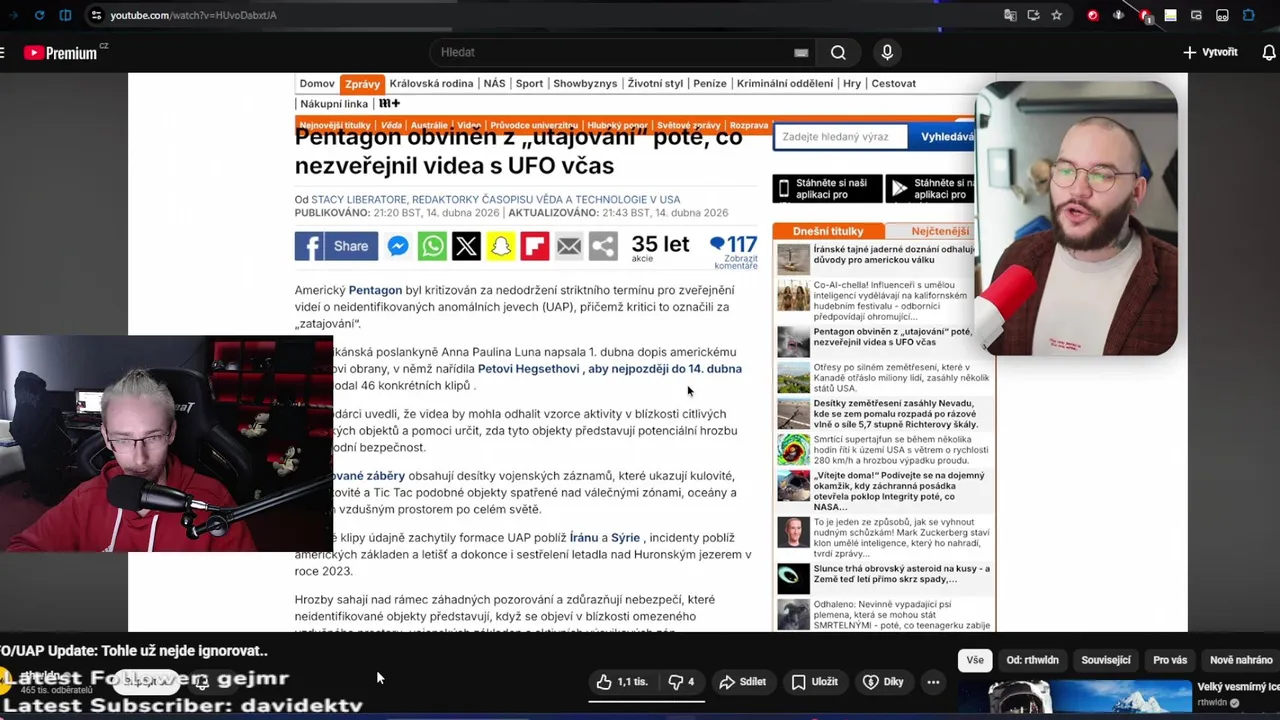This screenshot has width=1280, height=720.
Task: Share article via Flipboard icon
Action: [535, 246]
